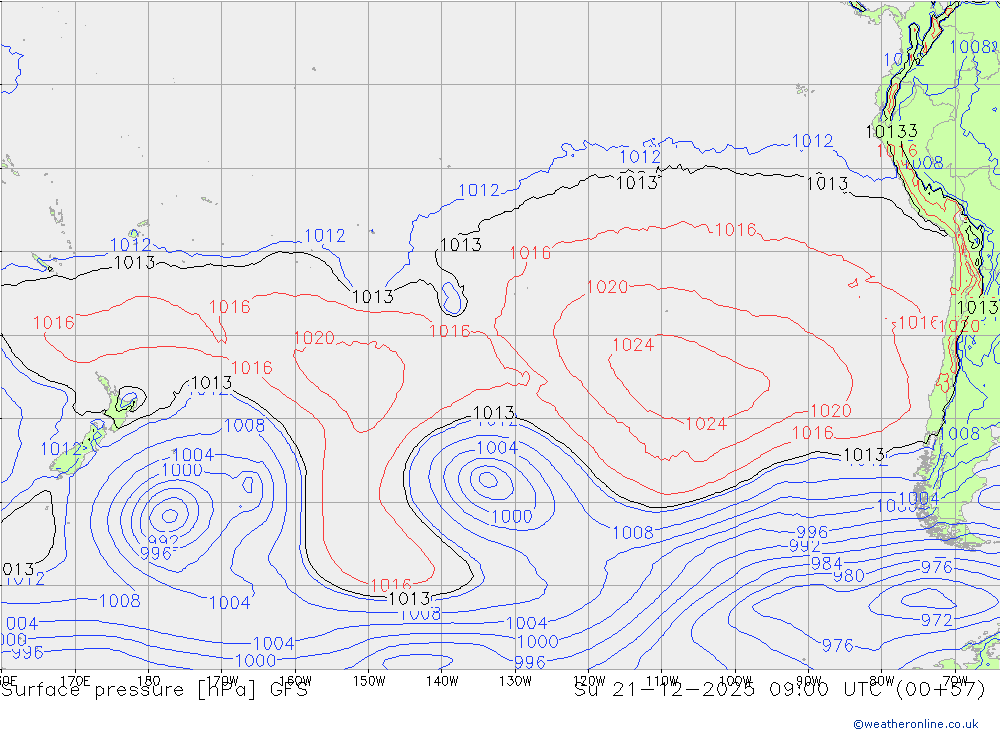Click the 984 isobar label
The width and height of the screenshot is (1000, 733).
(x=827, y=563)
